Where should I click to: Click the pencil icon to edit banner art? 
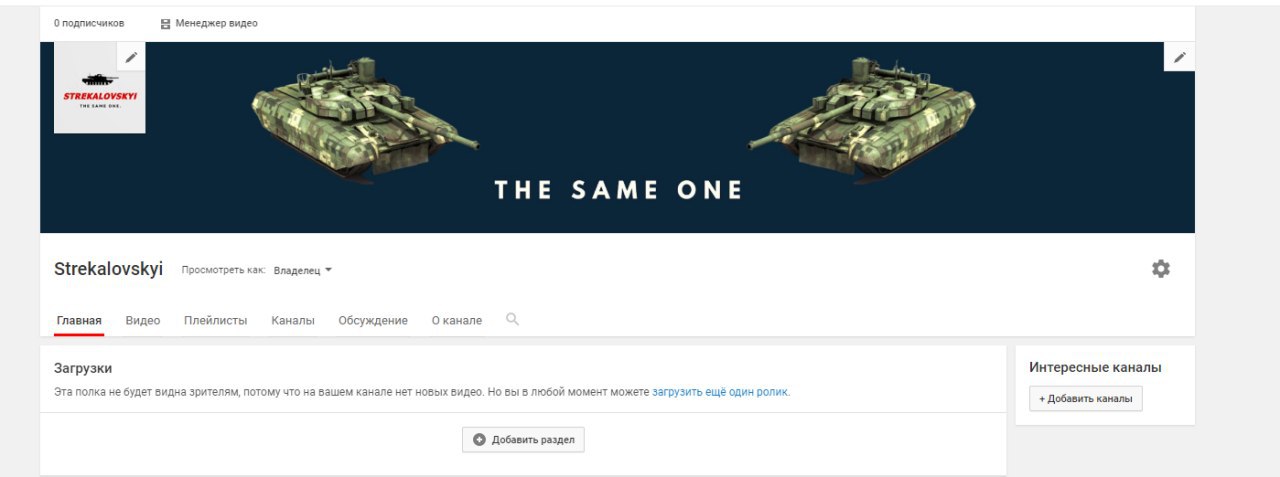[x=1180, y=57]
